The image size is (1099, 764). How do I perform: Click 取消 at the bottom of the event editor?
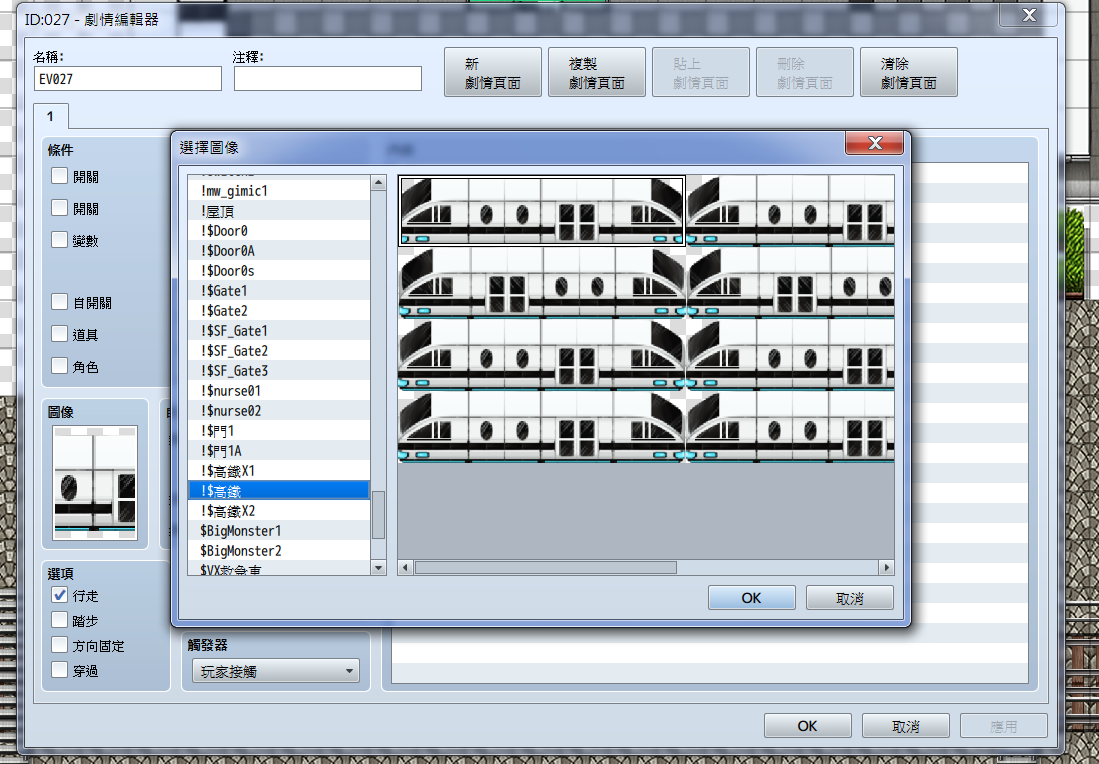click(906, 726)
